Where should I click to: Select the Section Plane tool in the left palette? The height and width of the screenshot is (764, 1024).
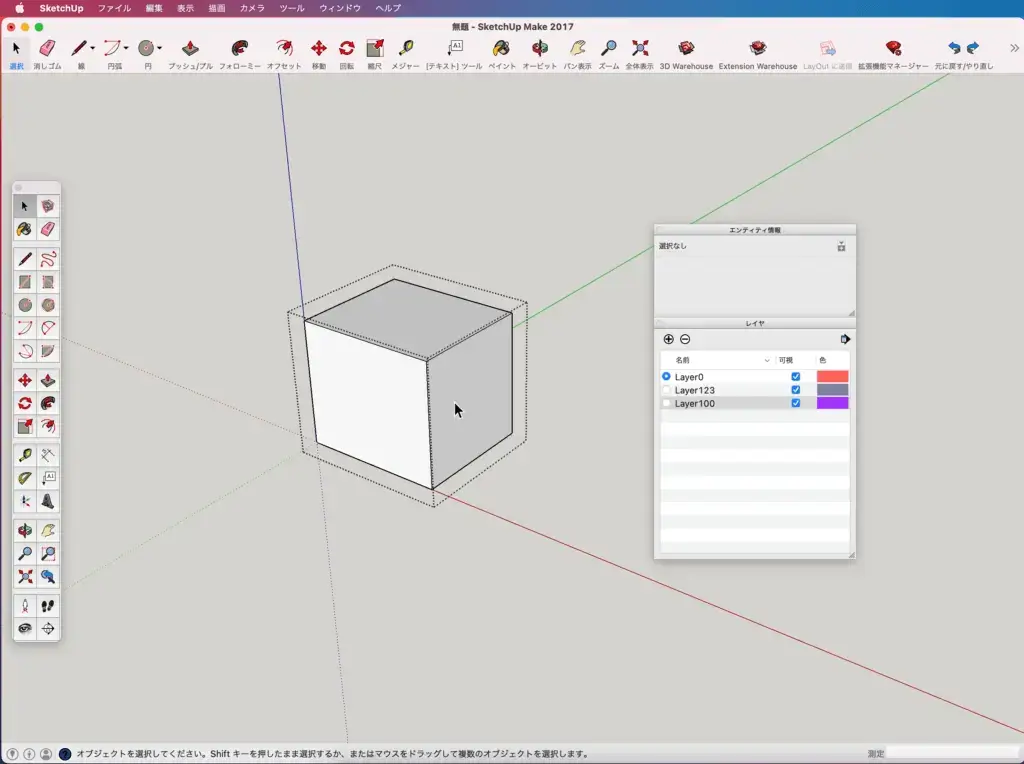[x=48, y=629]
